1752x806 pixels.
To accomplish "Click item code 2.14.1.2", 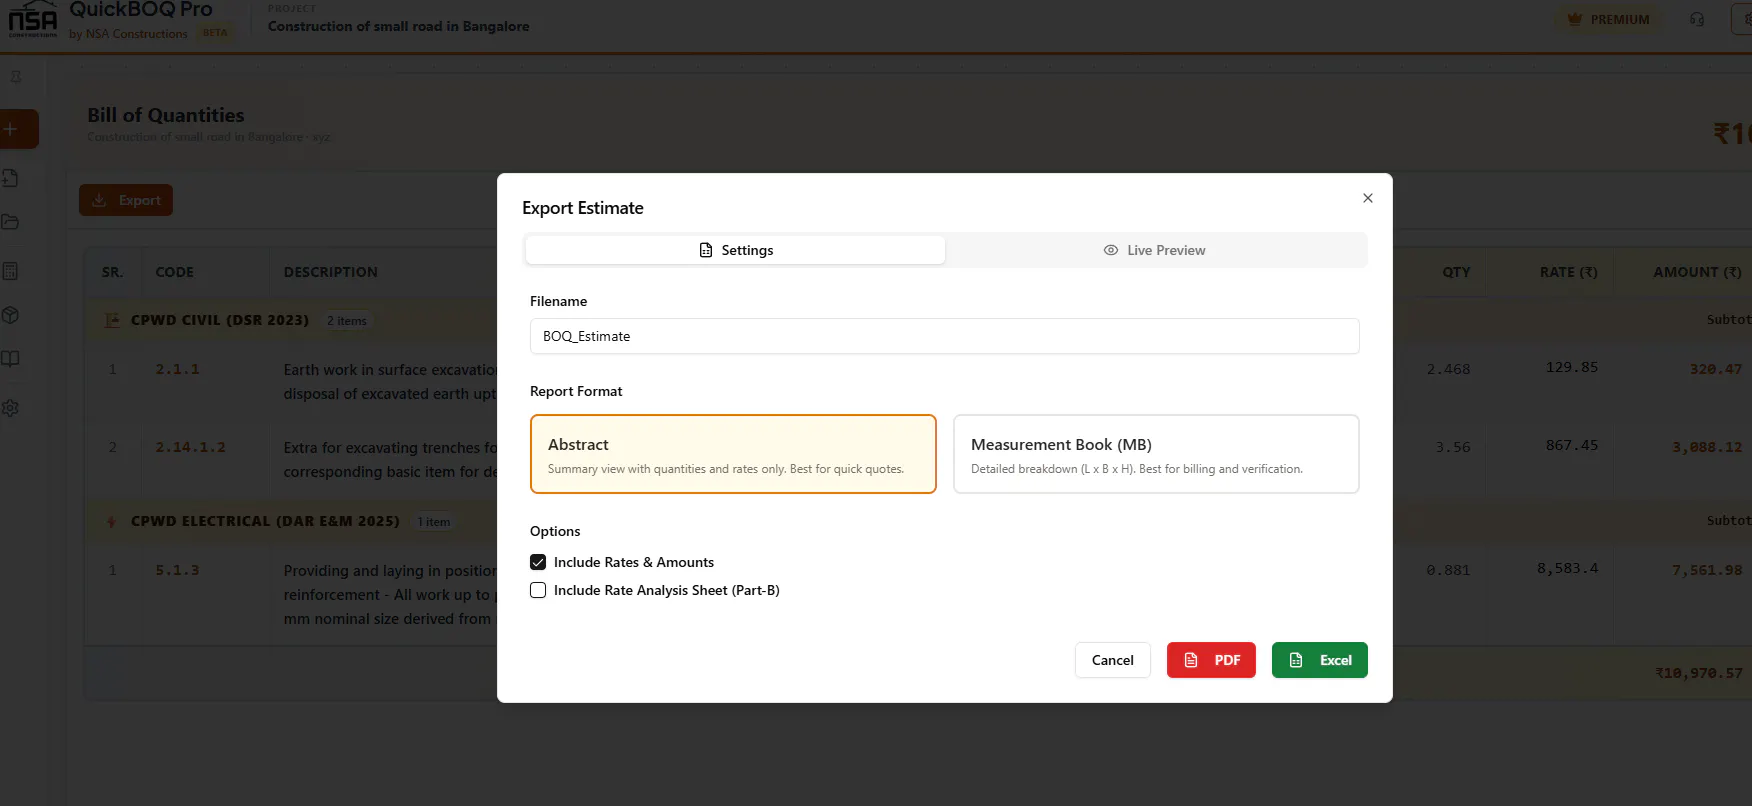I will pos(191,447).
